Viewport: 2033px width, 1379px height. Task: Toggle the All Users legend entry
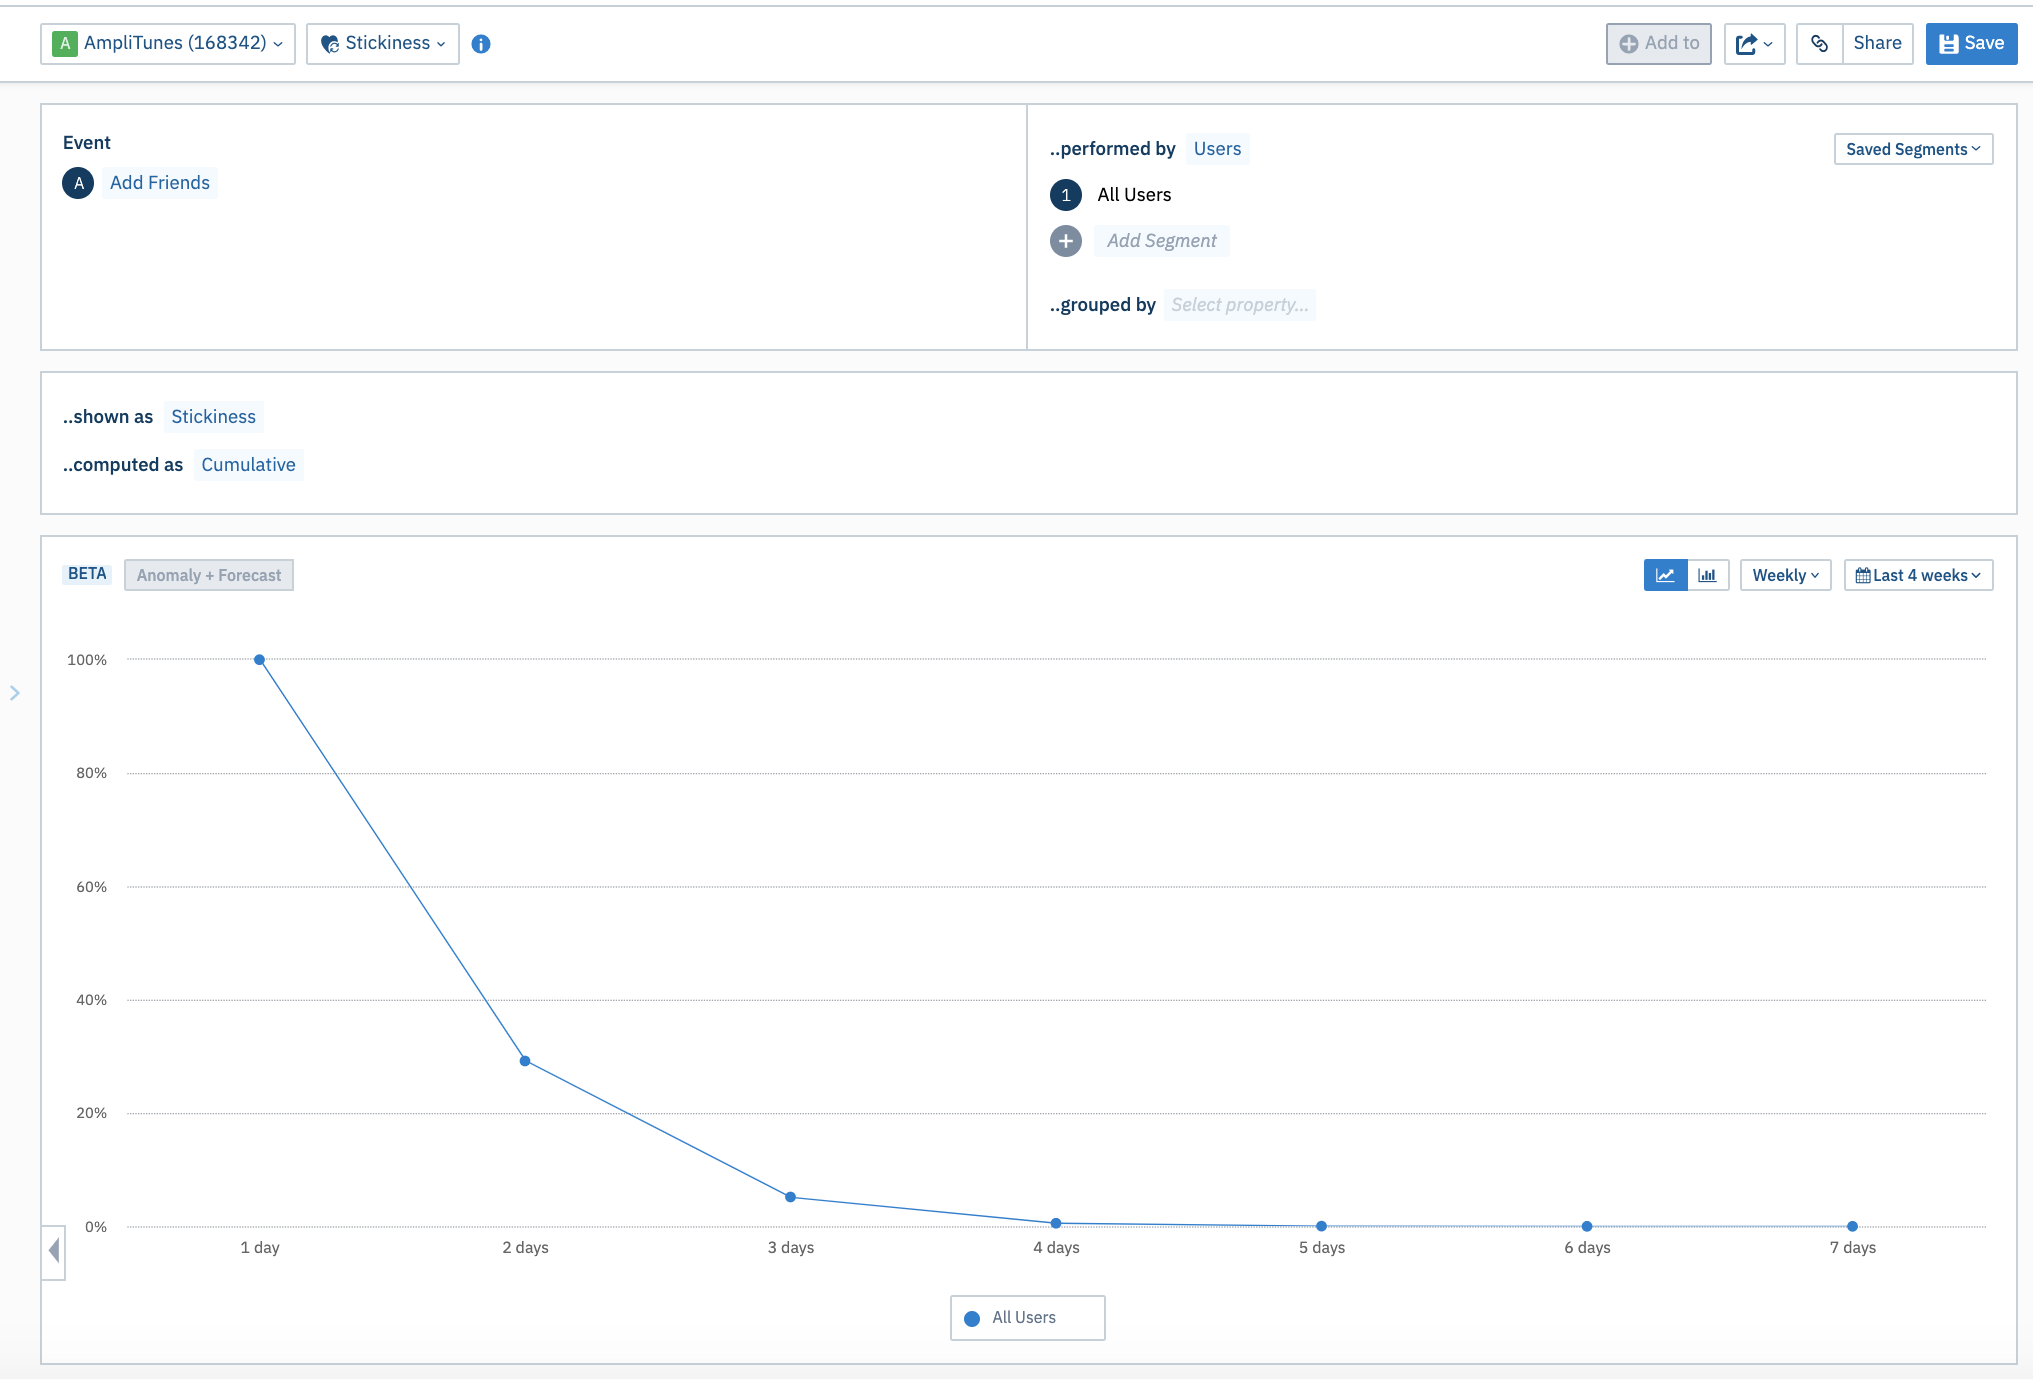point(1027,1318)
